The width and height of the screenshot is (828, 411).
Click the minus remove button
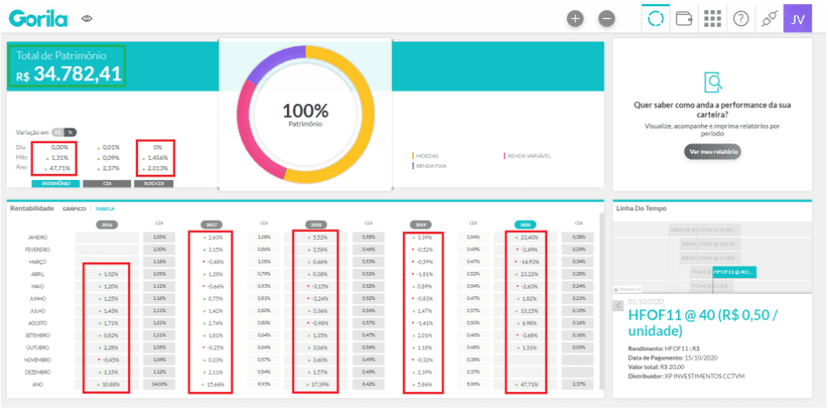(x=607, y=19)
